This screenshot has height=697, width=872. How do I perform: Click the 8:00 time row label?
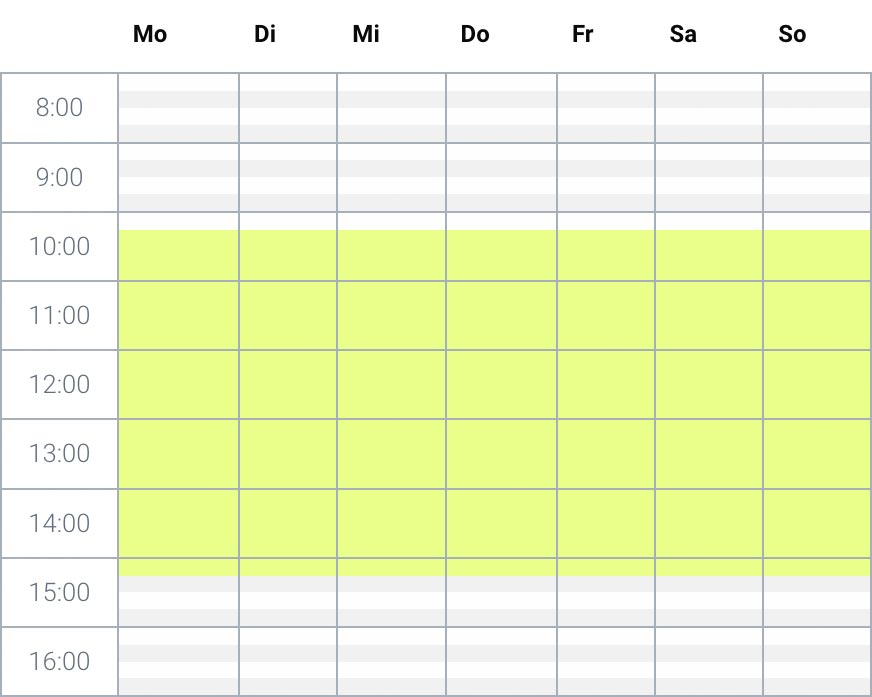pos(60,108)
